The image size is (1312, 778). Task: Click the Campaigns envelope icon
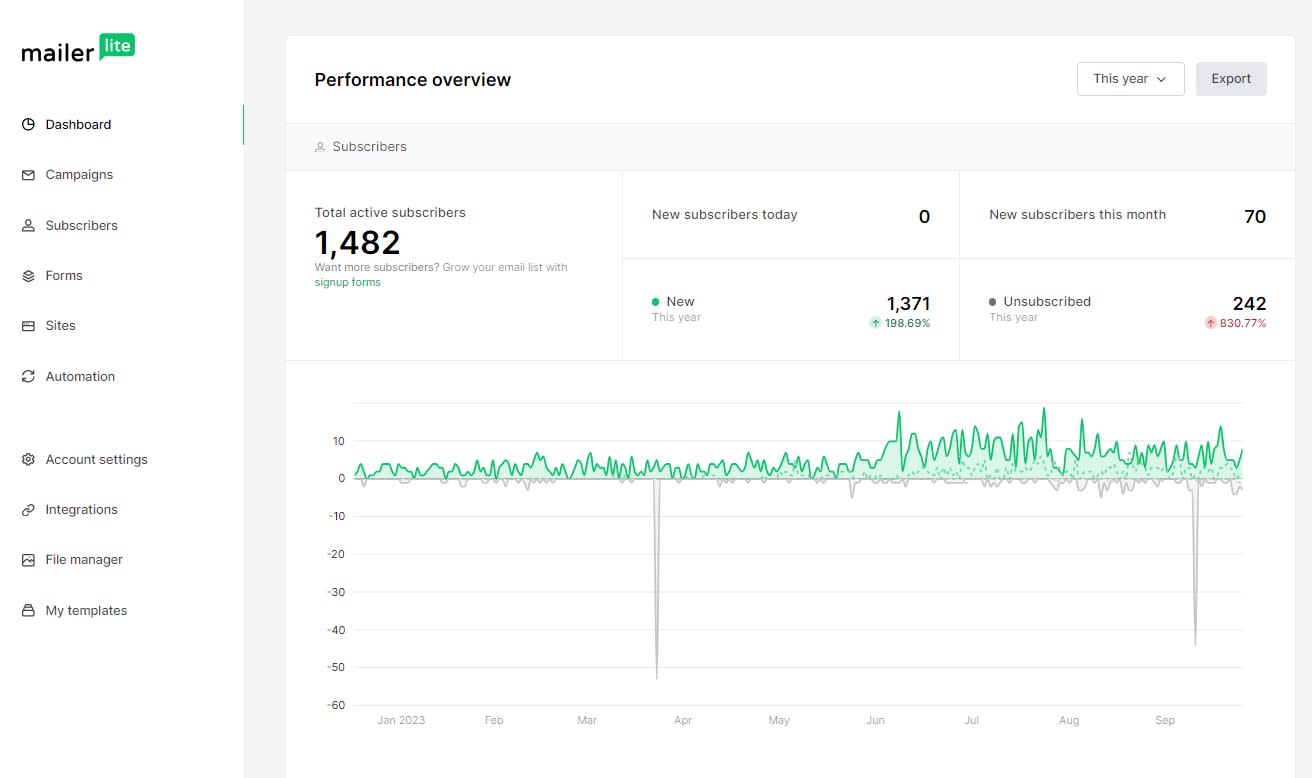pyautogui.click(x=28, y=175)
